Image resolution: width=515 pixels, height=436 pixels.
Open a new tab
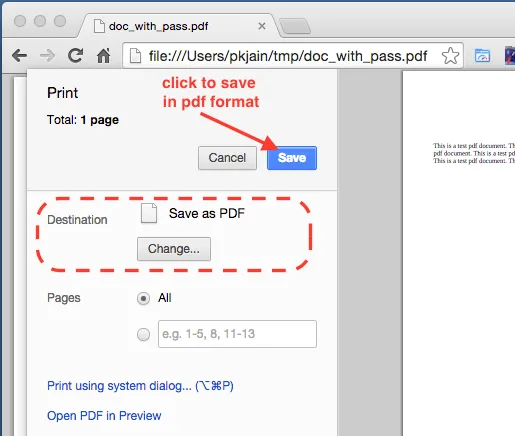(295, 27)
